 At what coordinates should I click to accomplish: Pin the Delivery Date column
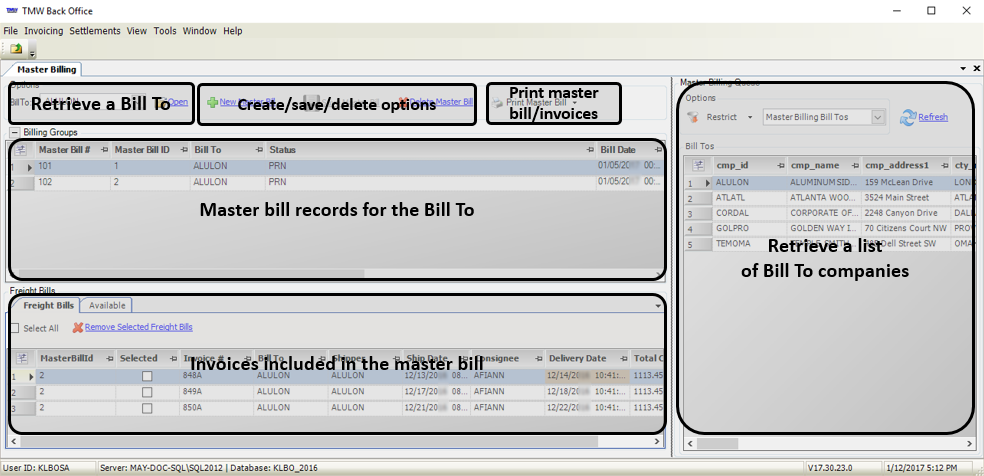(x=624, y=358)
